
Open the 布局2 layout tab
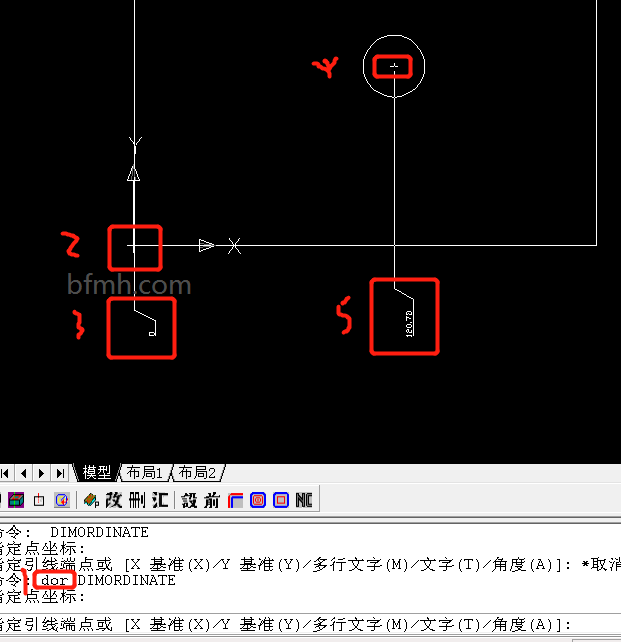[197, 472]
